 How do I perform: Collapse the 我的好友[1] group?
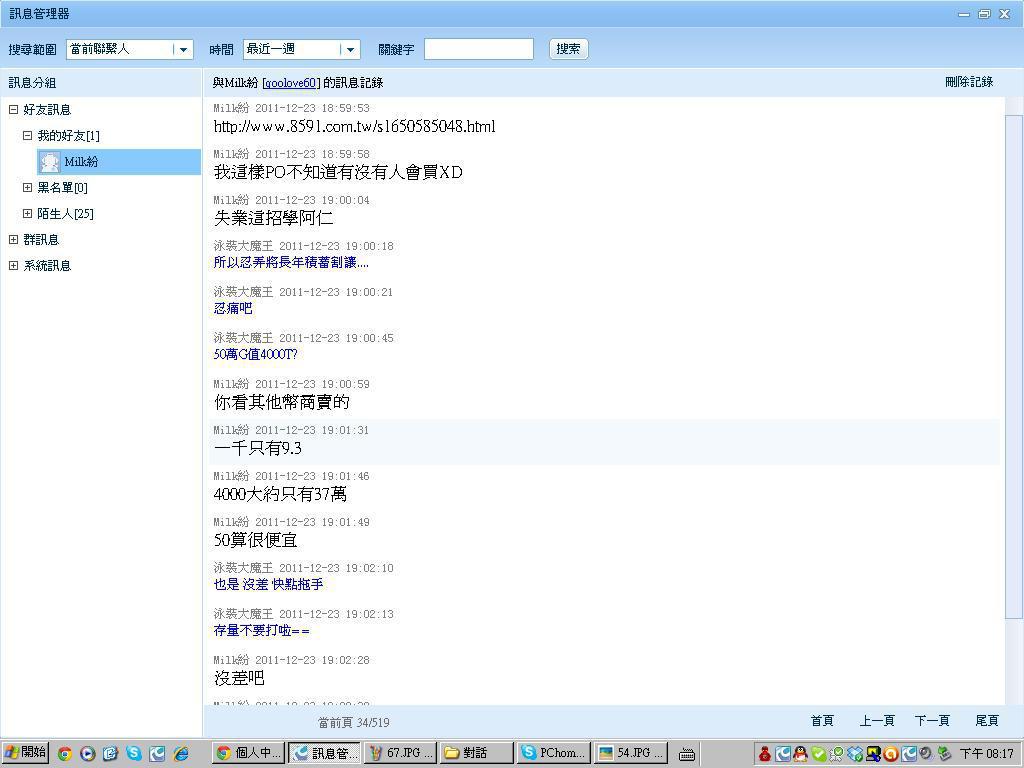point(27,136)
